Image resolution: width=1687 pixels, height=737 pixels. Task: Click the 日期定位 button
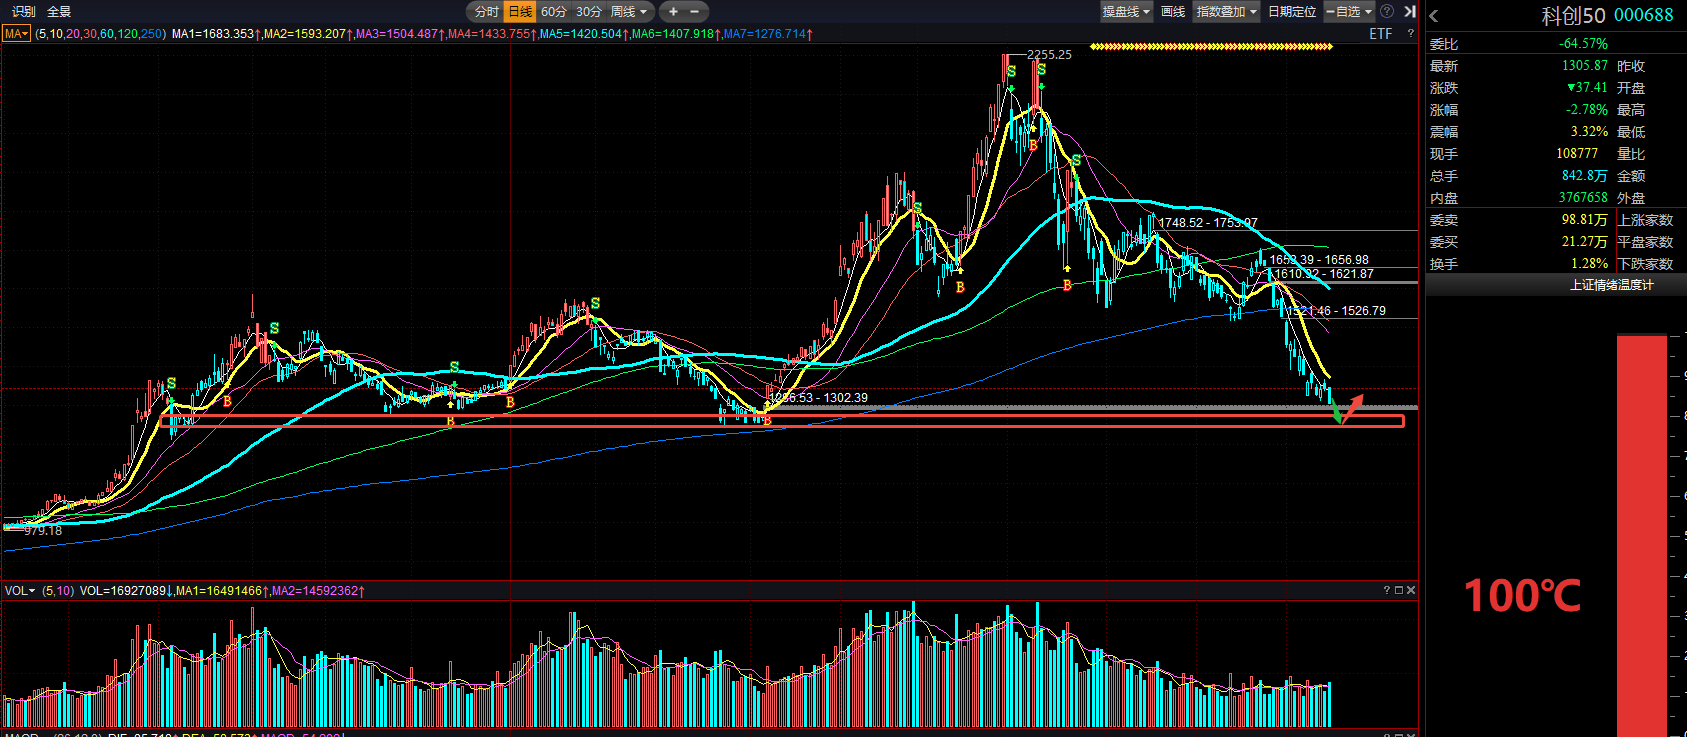coord(1292,12)
